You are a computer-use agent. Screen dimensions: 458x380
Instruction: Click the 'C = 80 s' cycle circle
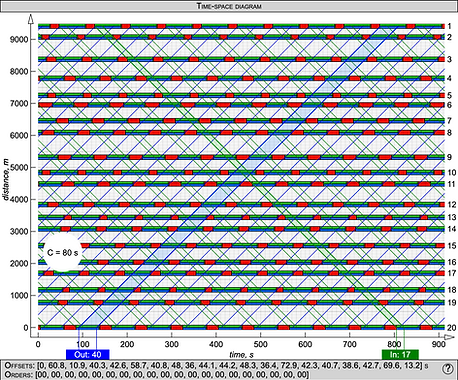(x=63, y=253)
